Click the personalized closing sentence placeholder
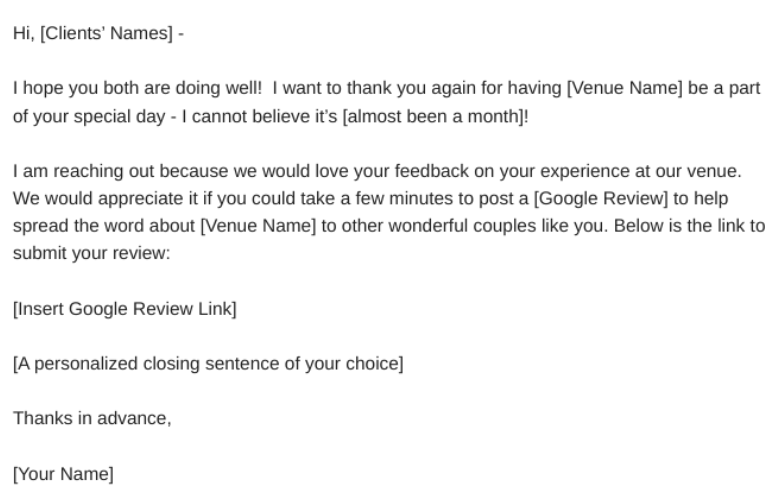 [x=208, y=364]
